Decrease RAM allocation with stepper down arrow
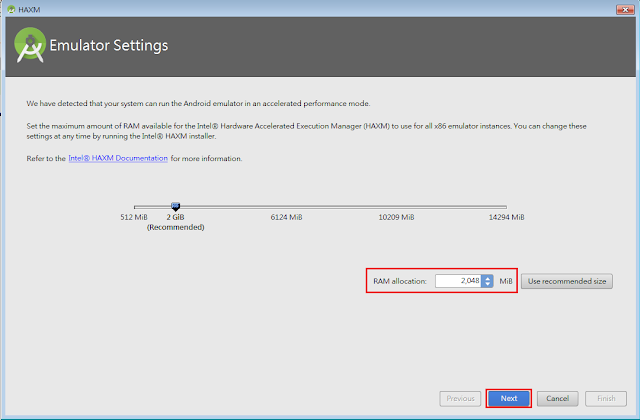The image size is (640, 420). [487, 284]
